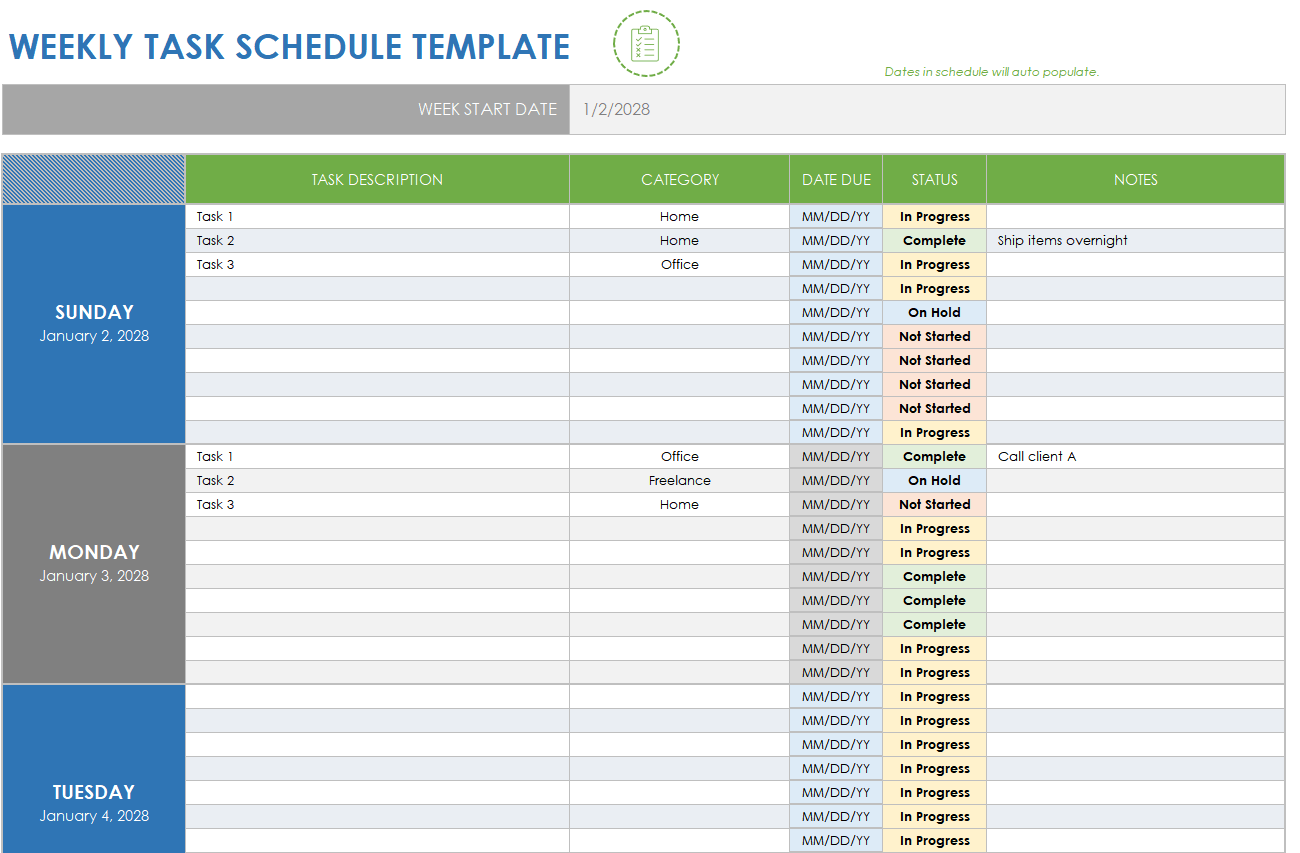
Task: Click the hatched corner cell left of Task Description
Action: 94,180
